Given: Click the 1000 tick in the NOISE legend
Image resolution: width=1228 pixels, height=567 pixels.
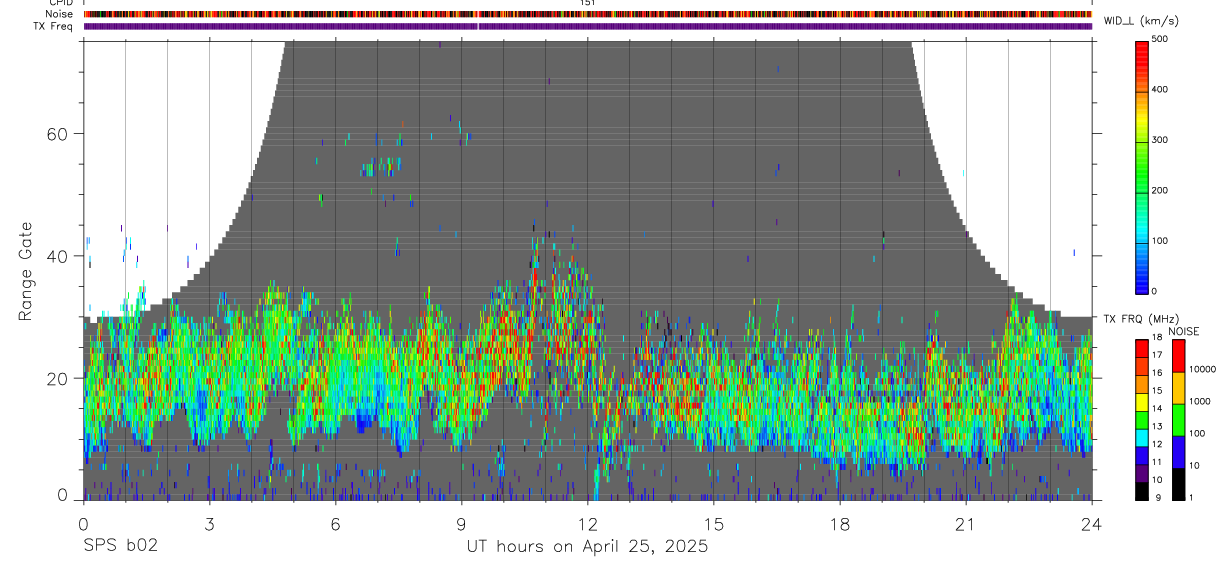Looking at the screenshot, I should 1200,401.
